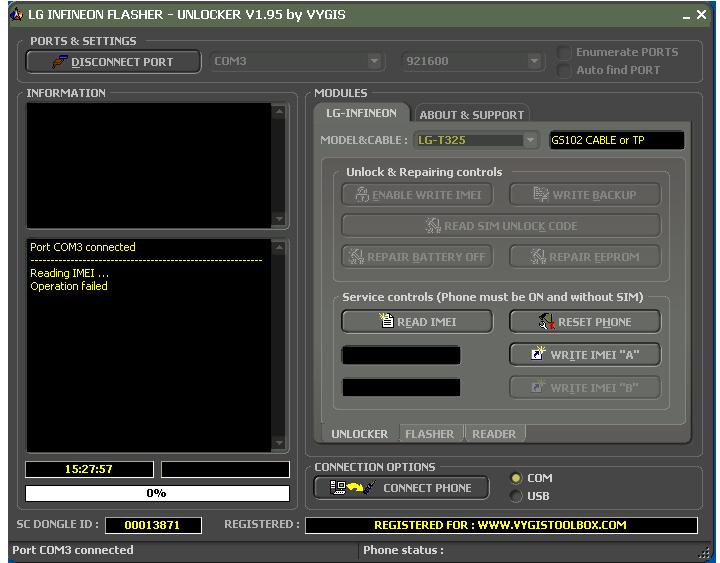Click the 0% progress bar
This screenshot has width=720, height=563.
158,493
